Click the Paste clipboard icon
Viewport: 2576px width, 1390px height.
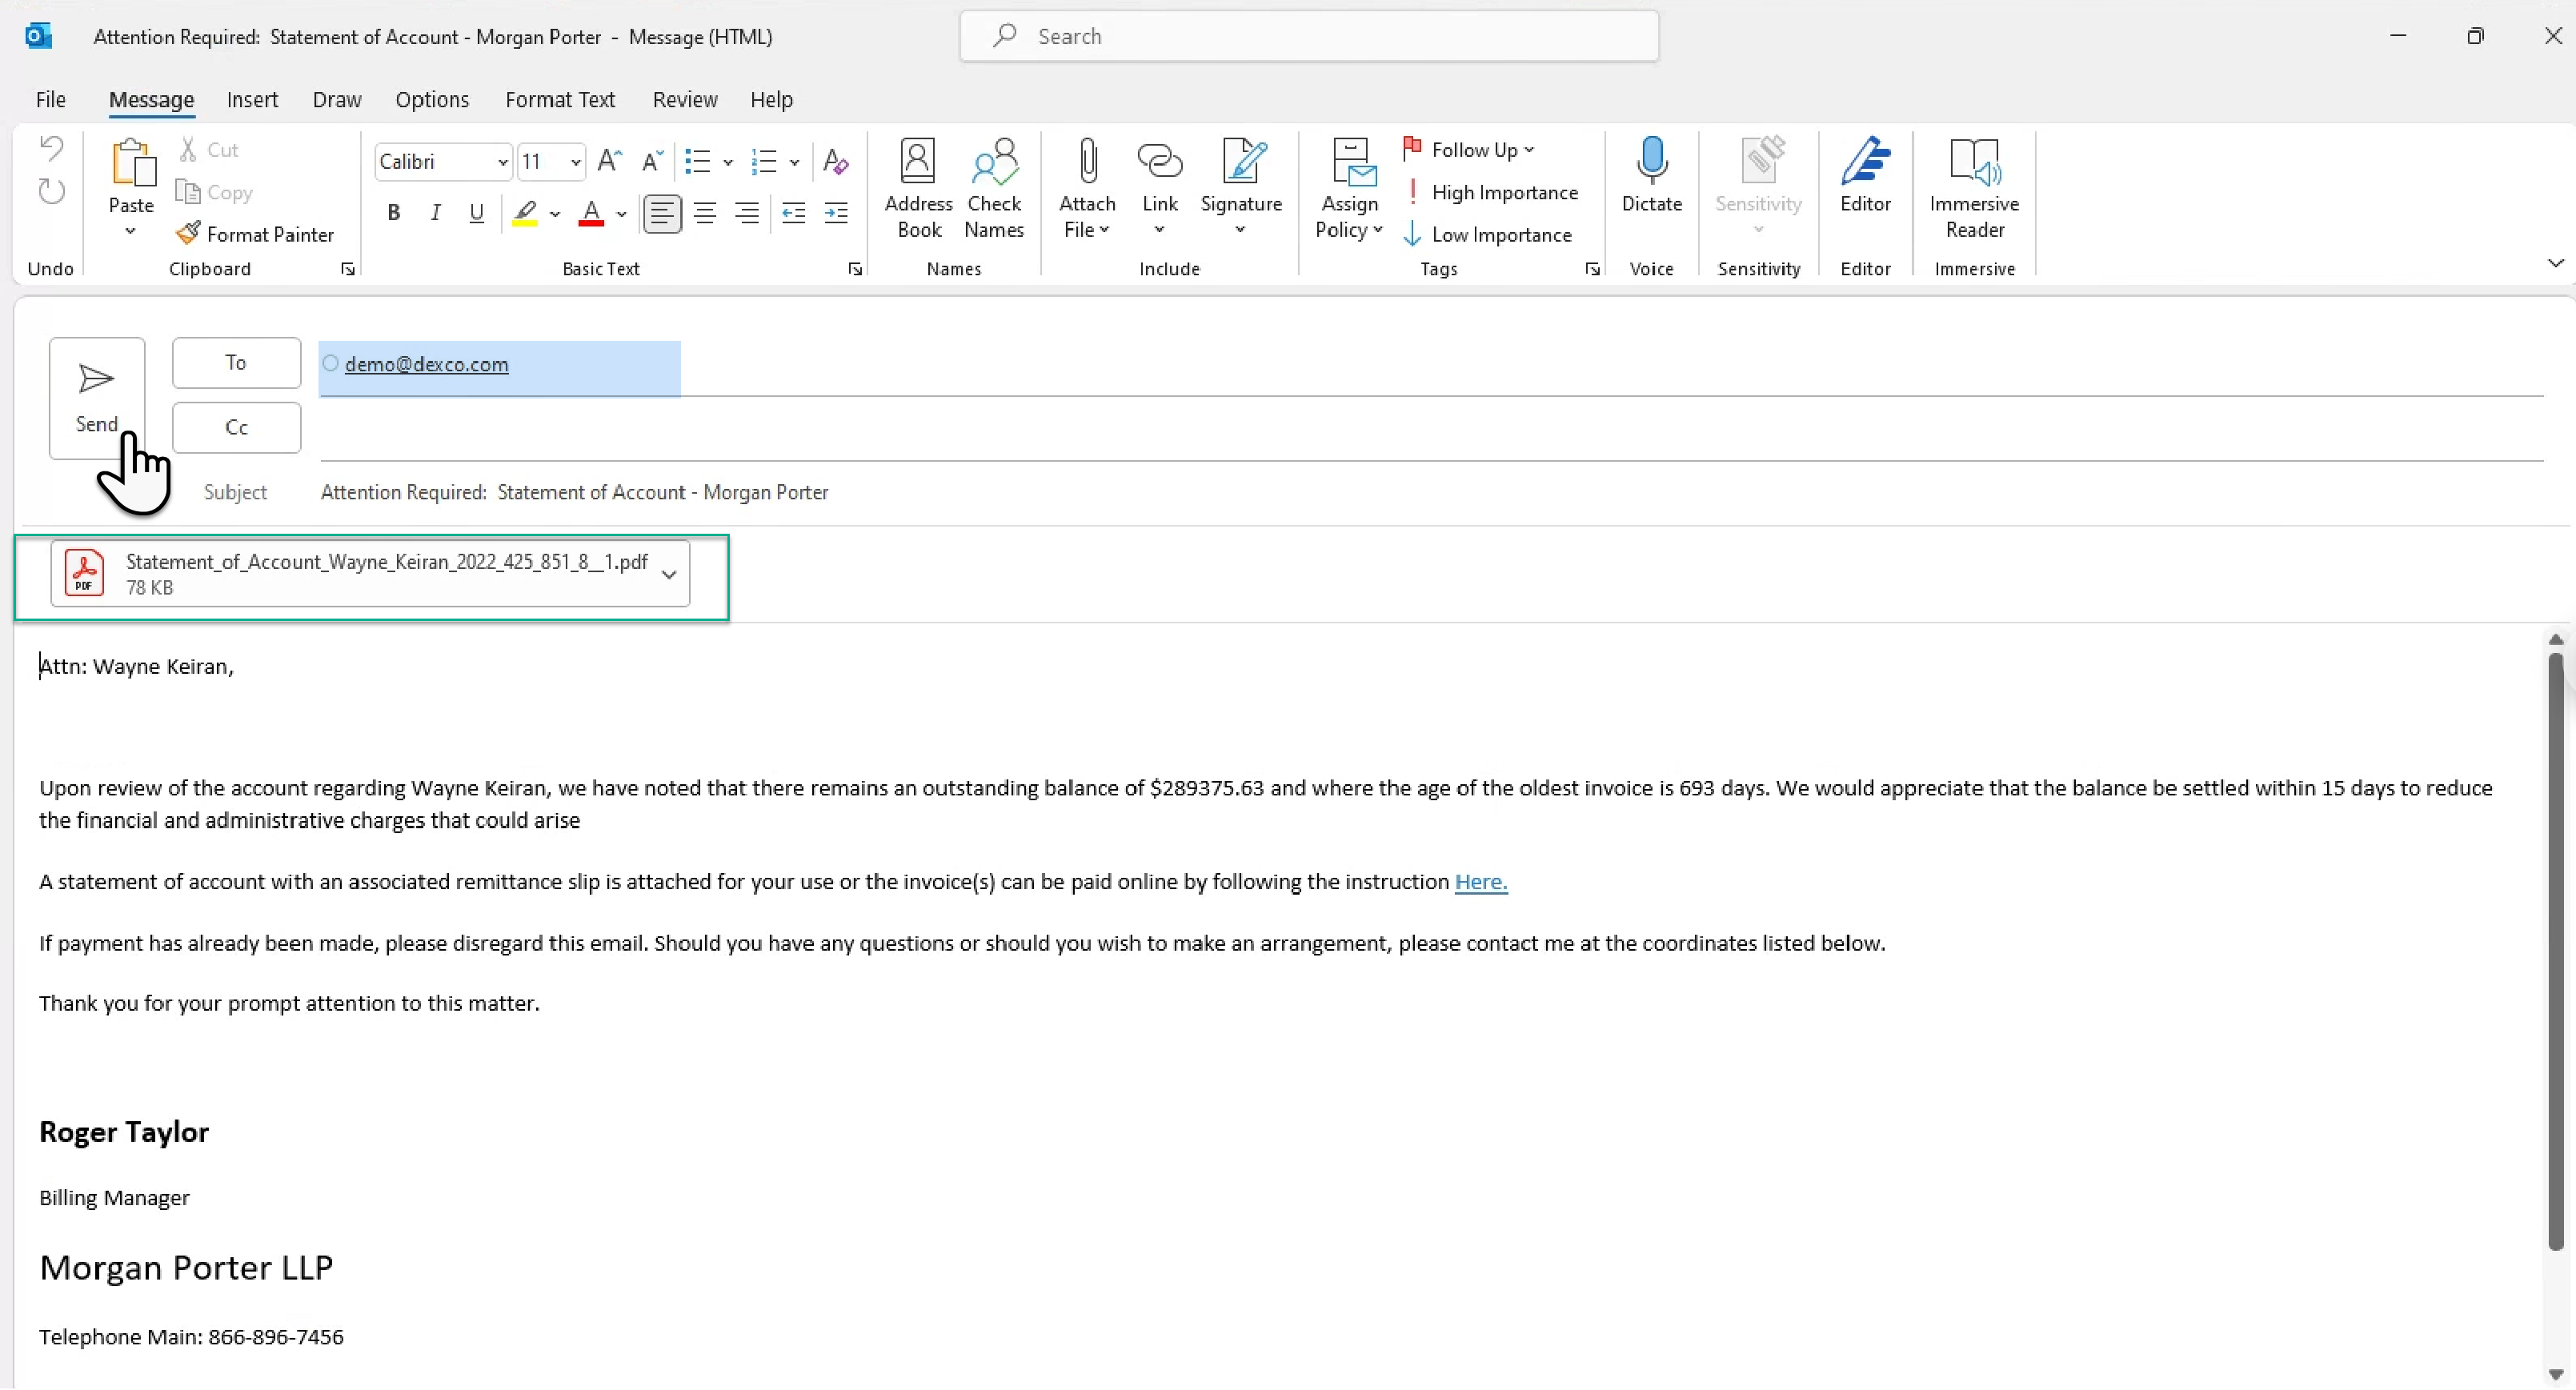coord(132,162)
